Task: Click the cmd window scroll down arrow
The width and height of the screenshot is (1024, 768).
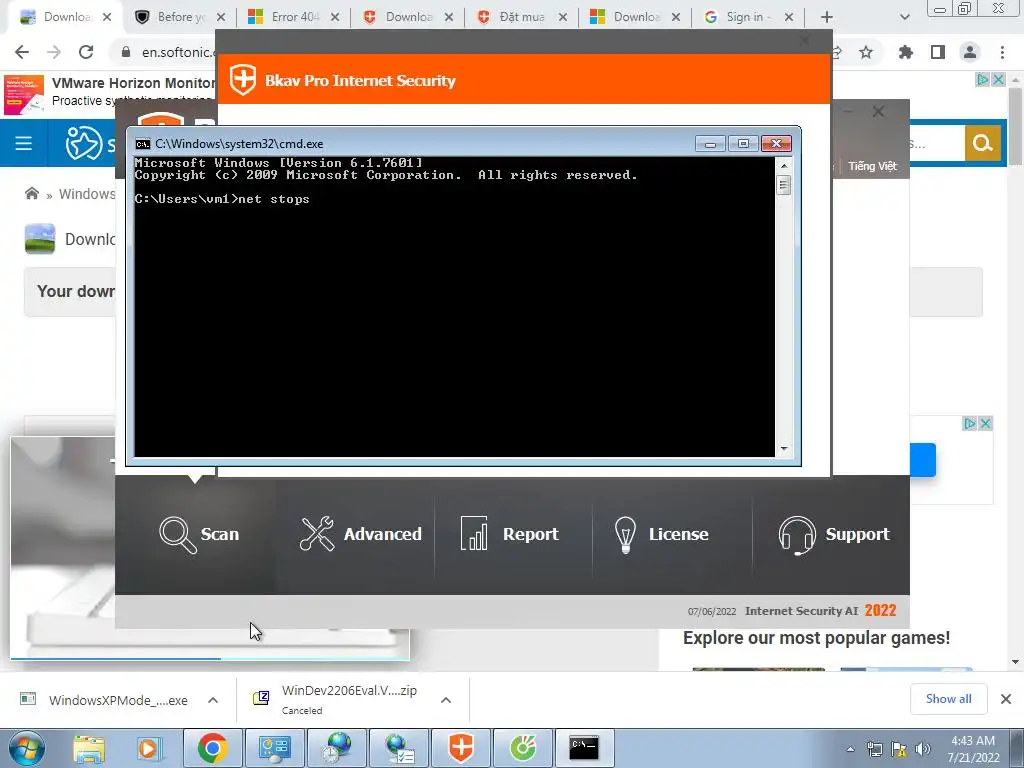Action: click(x=784, y=449)
